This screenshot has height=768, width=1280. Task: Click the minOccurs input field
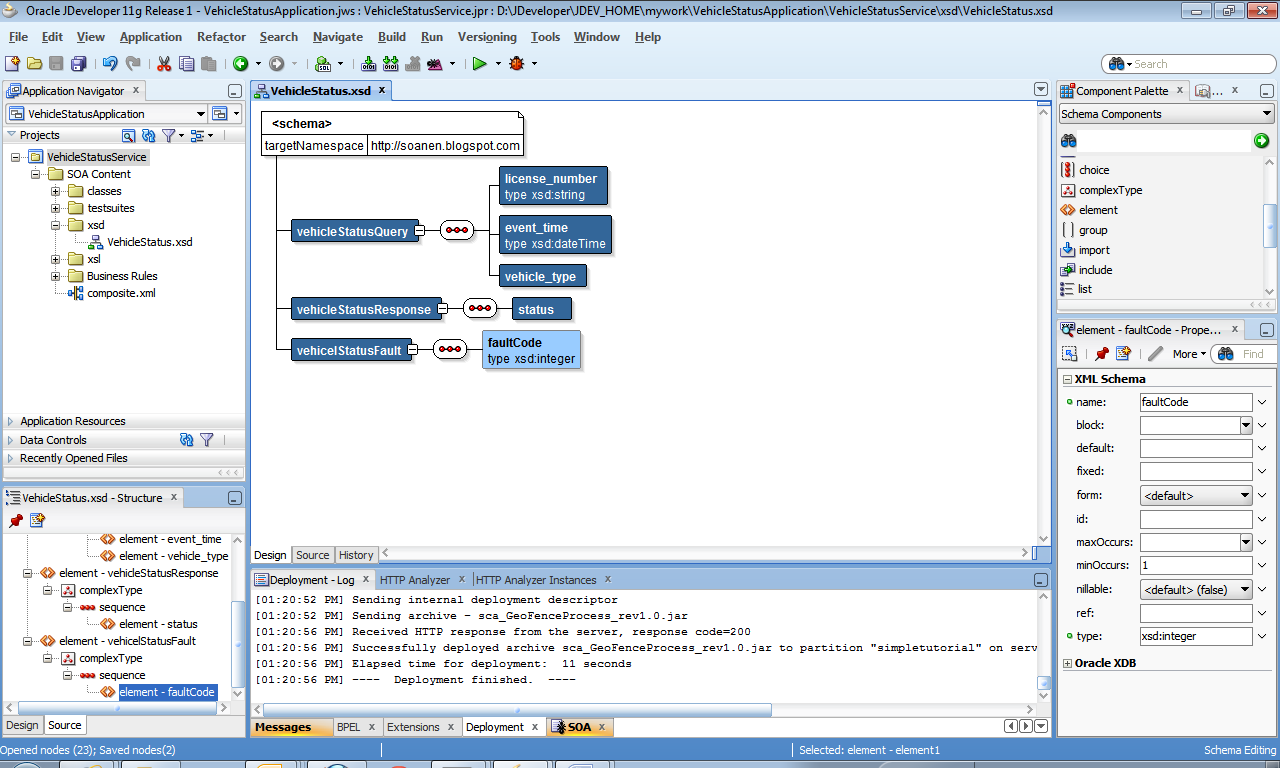1196,566
